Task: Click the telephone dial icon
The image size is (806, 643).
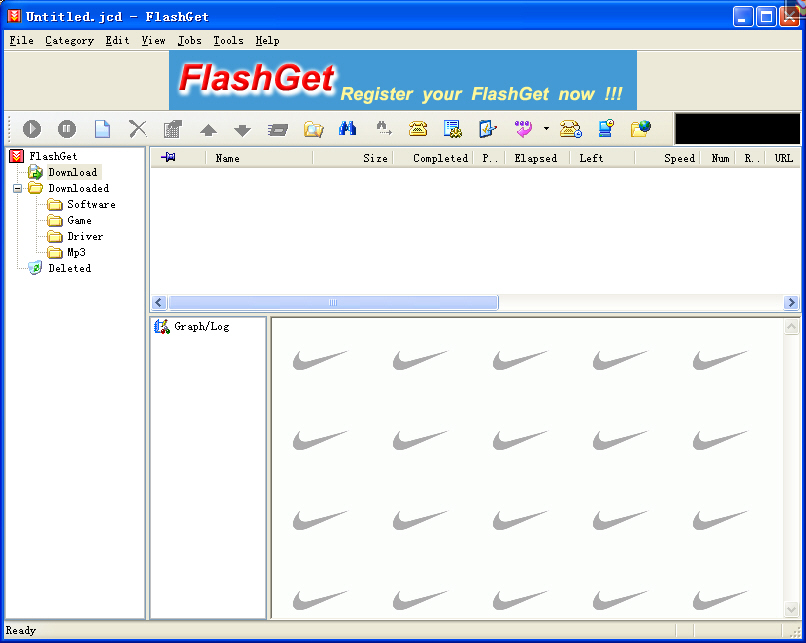Action: 418,128
